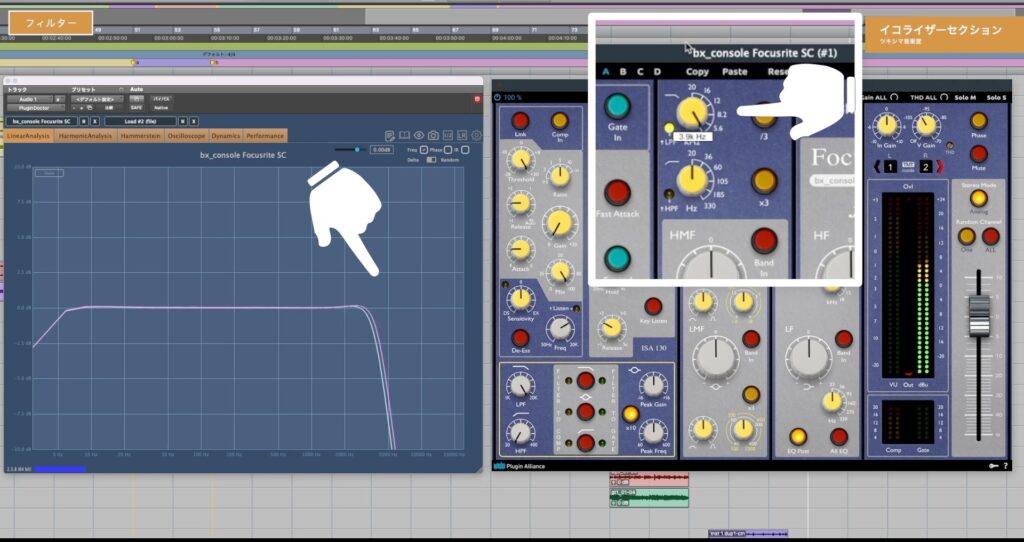The width and height of the screenshot is (1024, 542).
Task: Open the notes icon in PluginDoctor toolbar
Action: pos(390,136)
